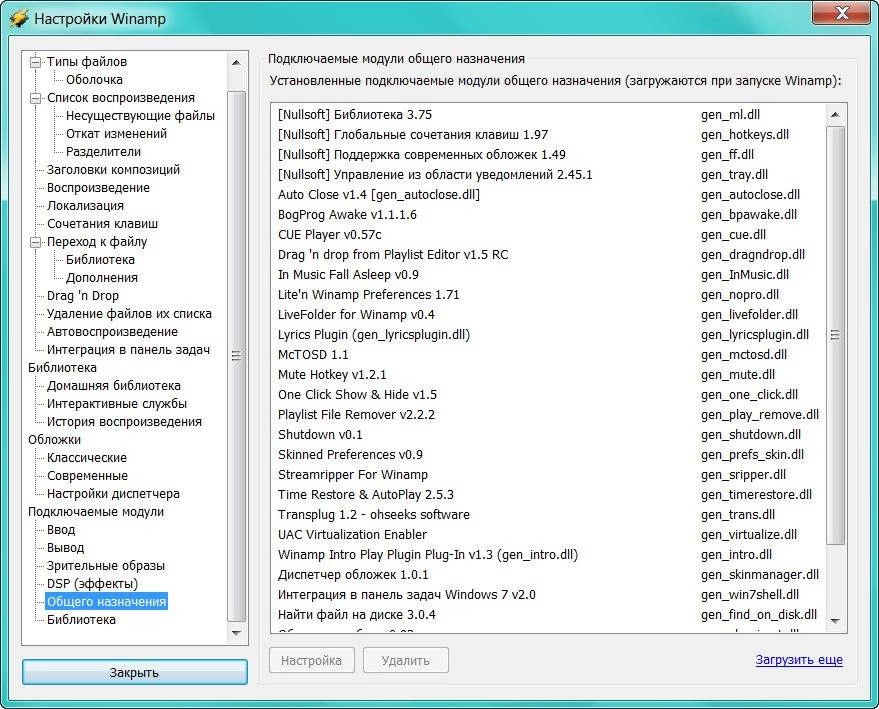Select Mute Hotkey v1.2.1 plugin
The height and width of the screenshot is (709, 879).
click(x=548, y=374)
